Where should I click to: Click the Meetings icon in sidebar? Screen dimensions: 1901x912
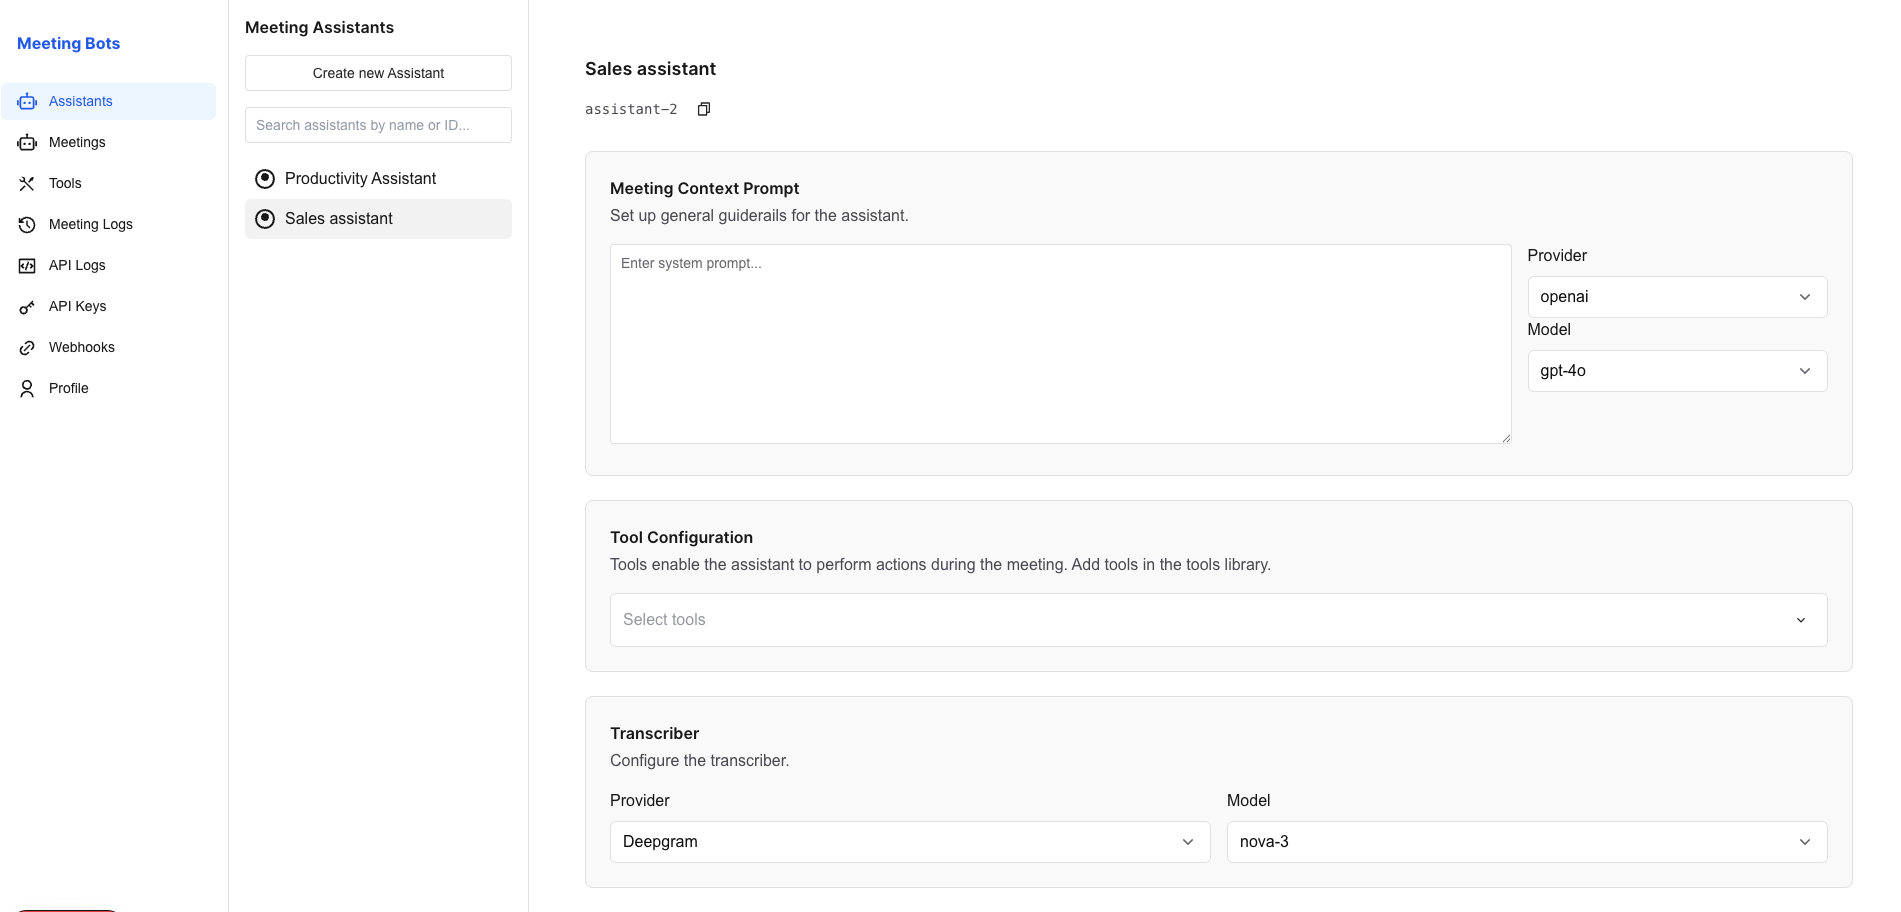coord(27,143)
